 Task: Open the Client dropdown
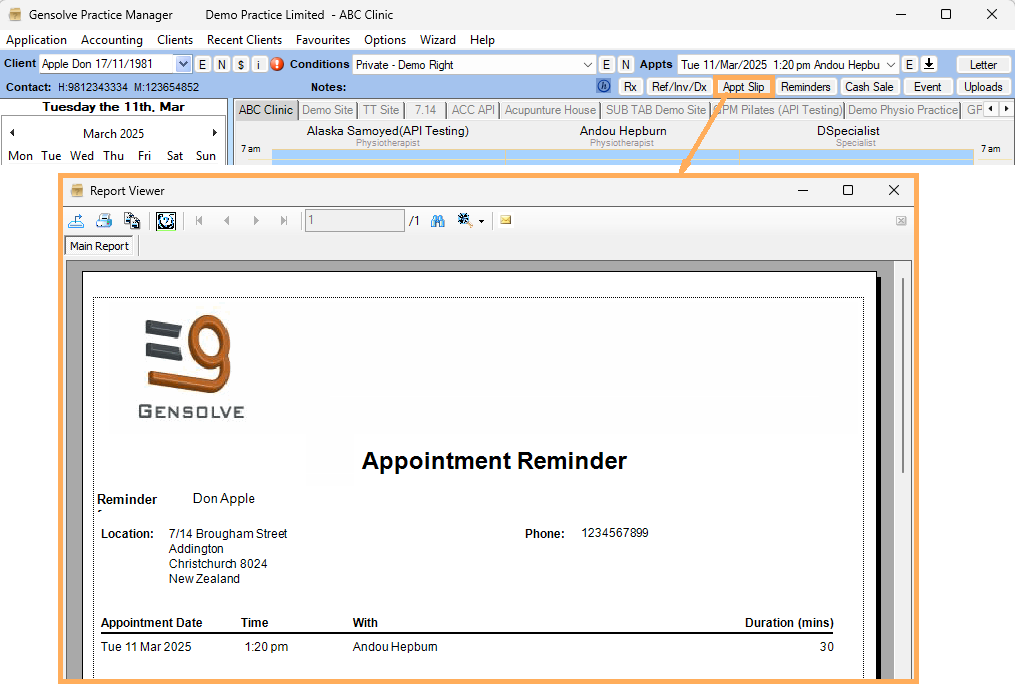(x=183, y=64)
